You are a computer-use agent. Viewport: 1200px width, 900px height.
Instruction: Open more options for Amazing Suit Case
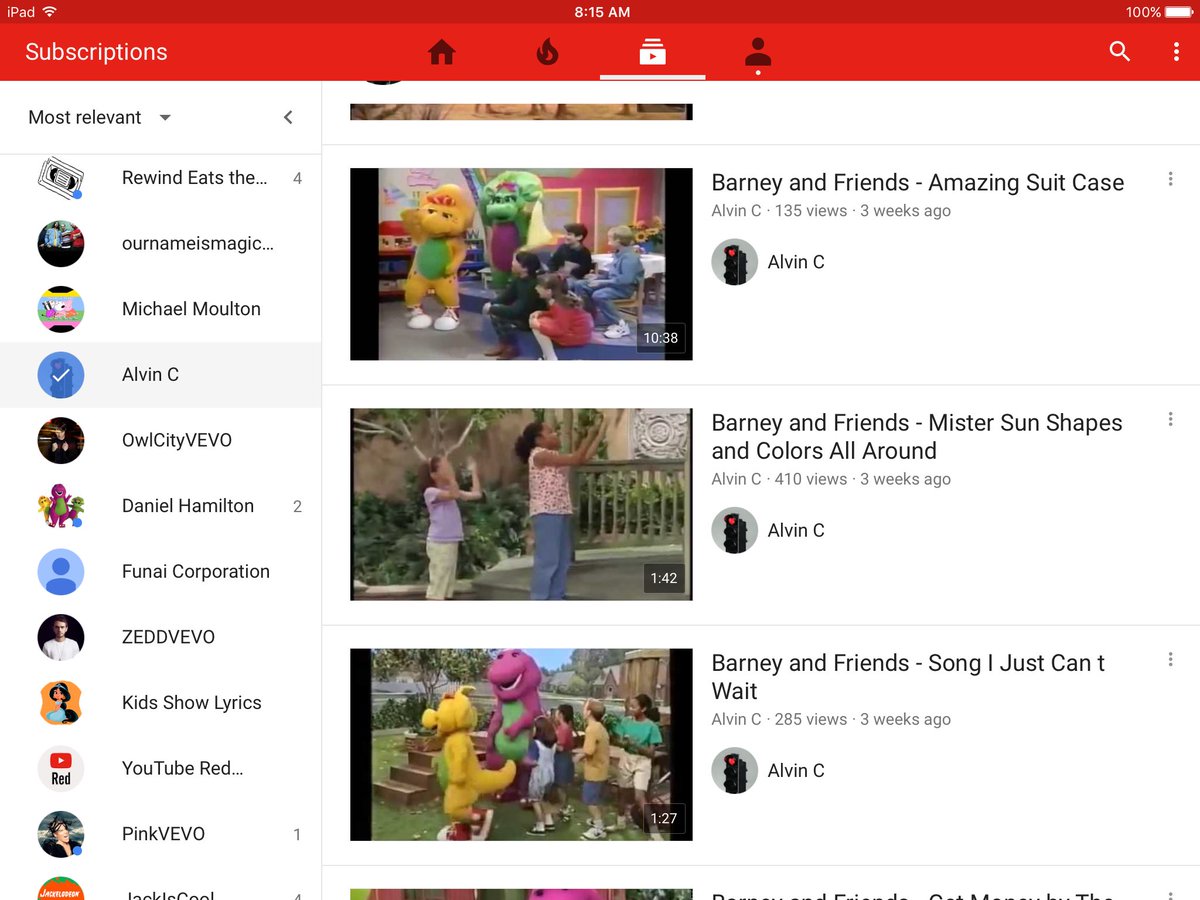tap(1170, 179)
